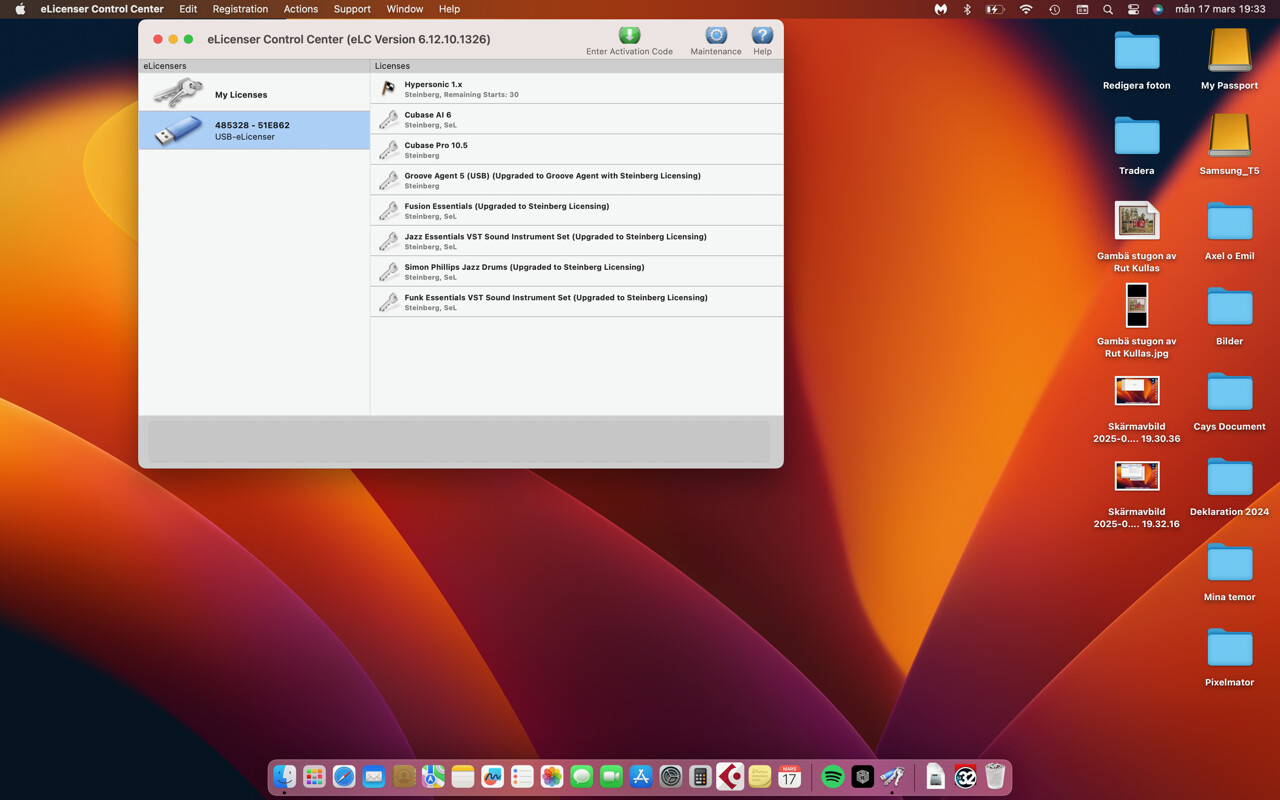
Task: Open Safari from the Dock
Action: tap(344, 776)
